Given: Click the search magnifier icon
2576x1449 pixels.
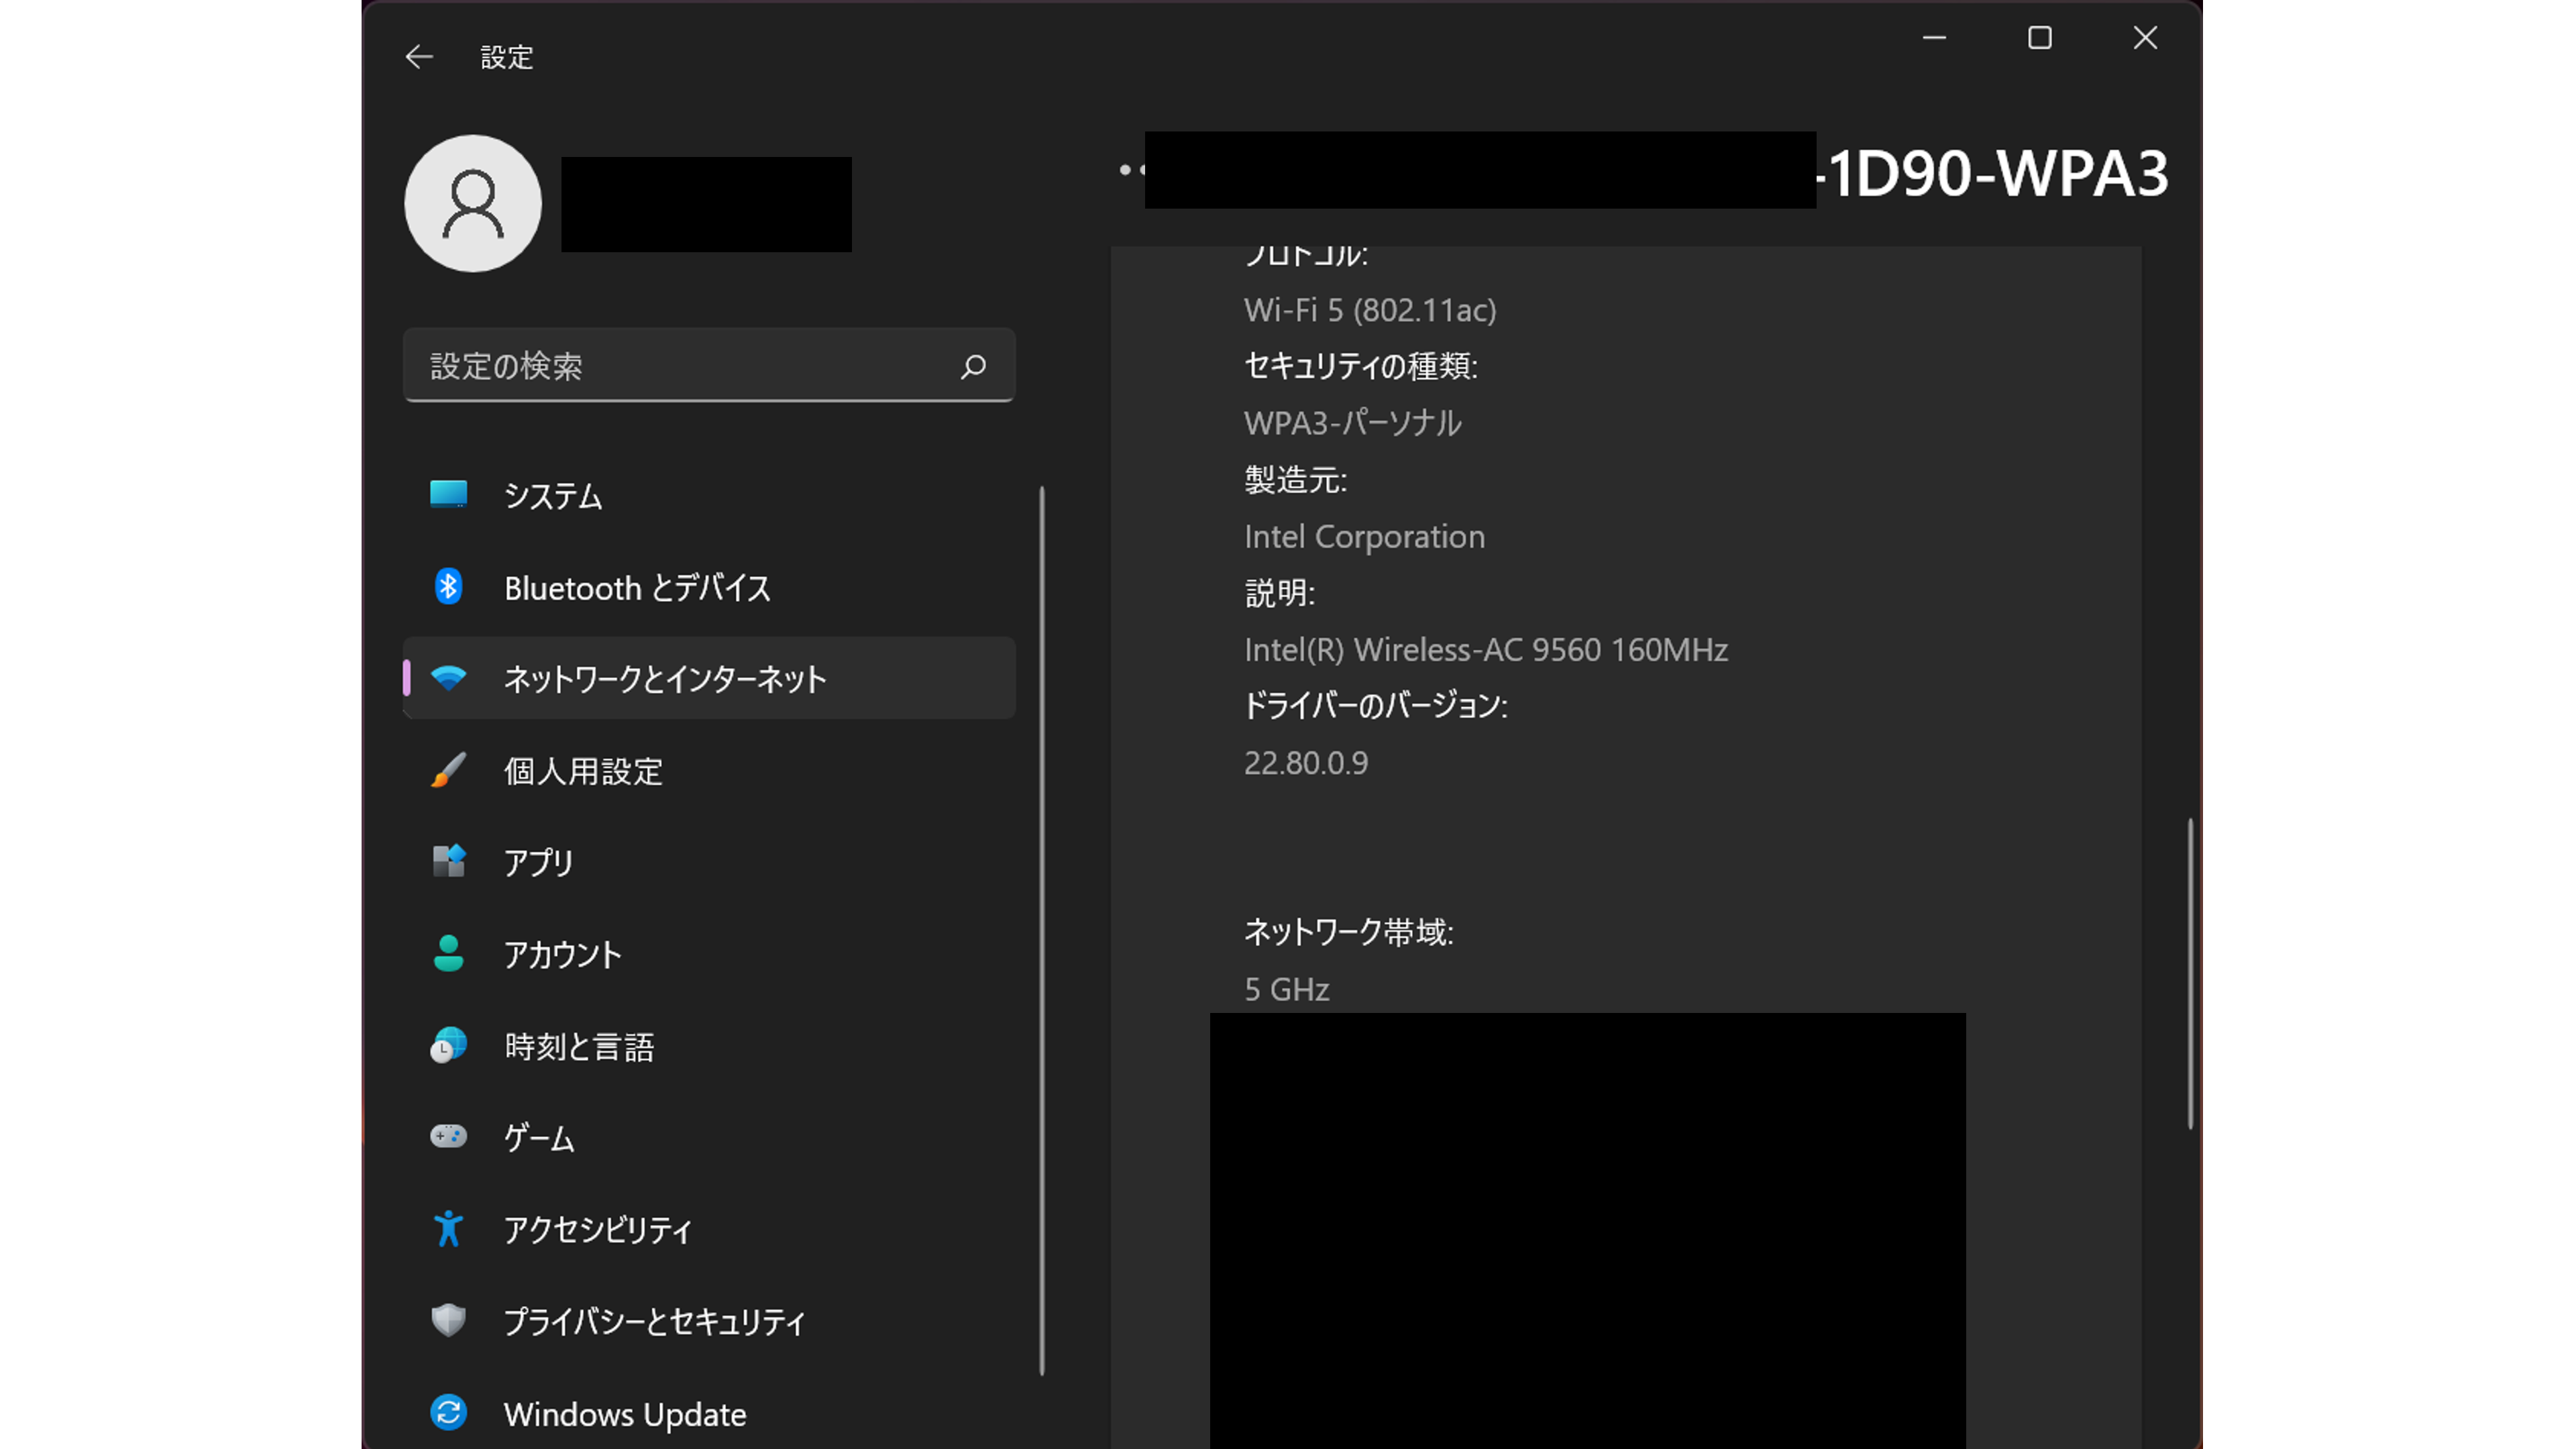Looking at the screenshot, I should click(973, 366).
